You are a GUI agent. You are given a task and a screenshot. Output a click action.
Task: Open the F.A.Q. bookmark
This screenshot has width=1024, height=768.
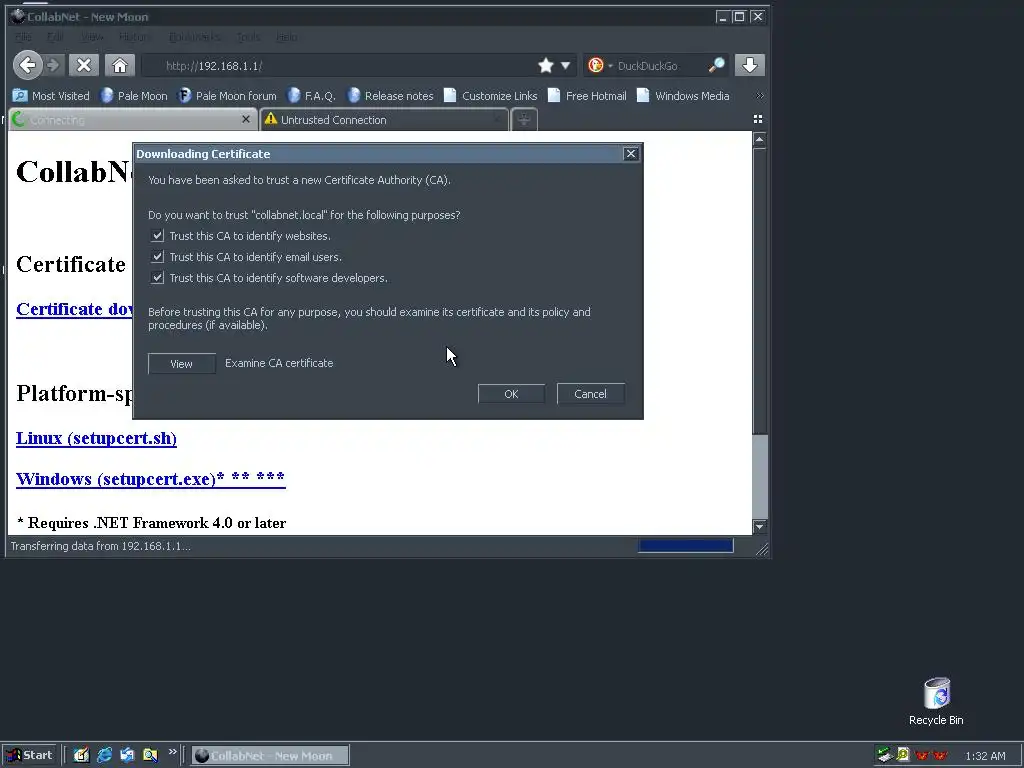click(311, 96)
